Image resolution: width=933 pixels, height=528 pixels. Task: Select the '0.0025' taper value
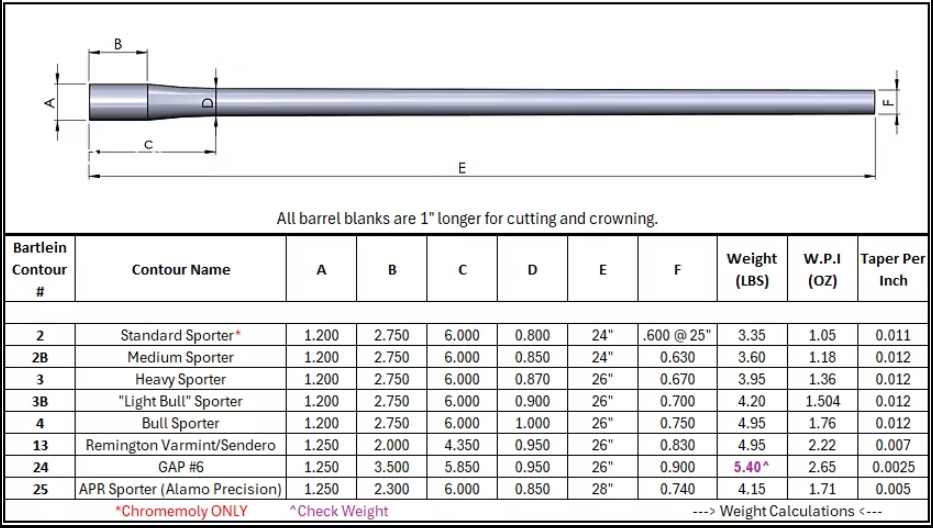893,467
